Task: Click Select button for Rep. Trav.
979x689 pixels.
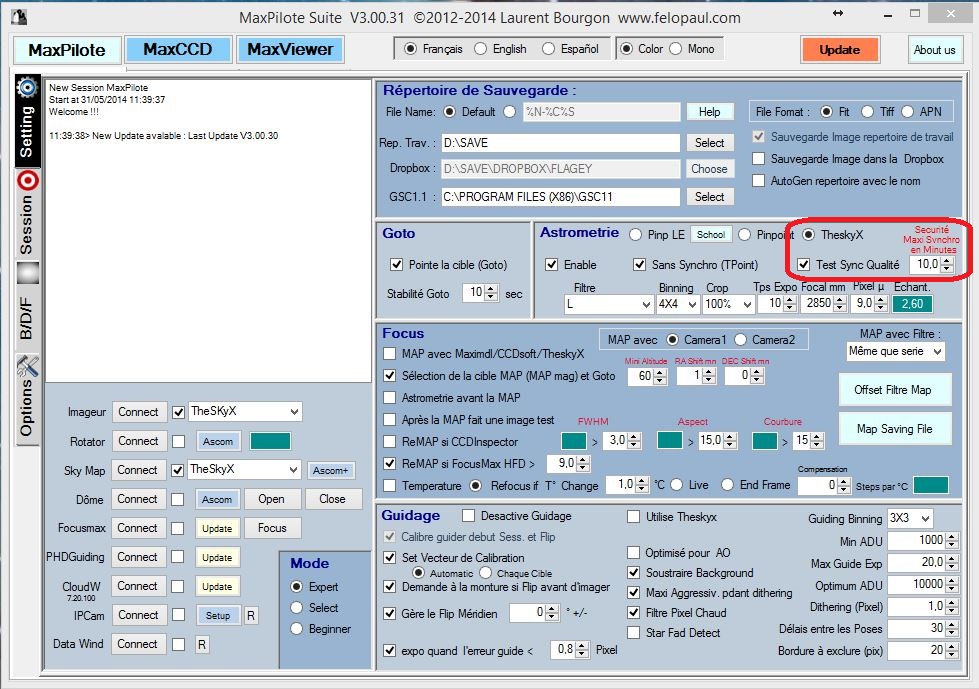Action: [x=709, y=143]
